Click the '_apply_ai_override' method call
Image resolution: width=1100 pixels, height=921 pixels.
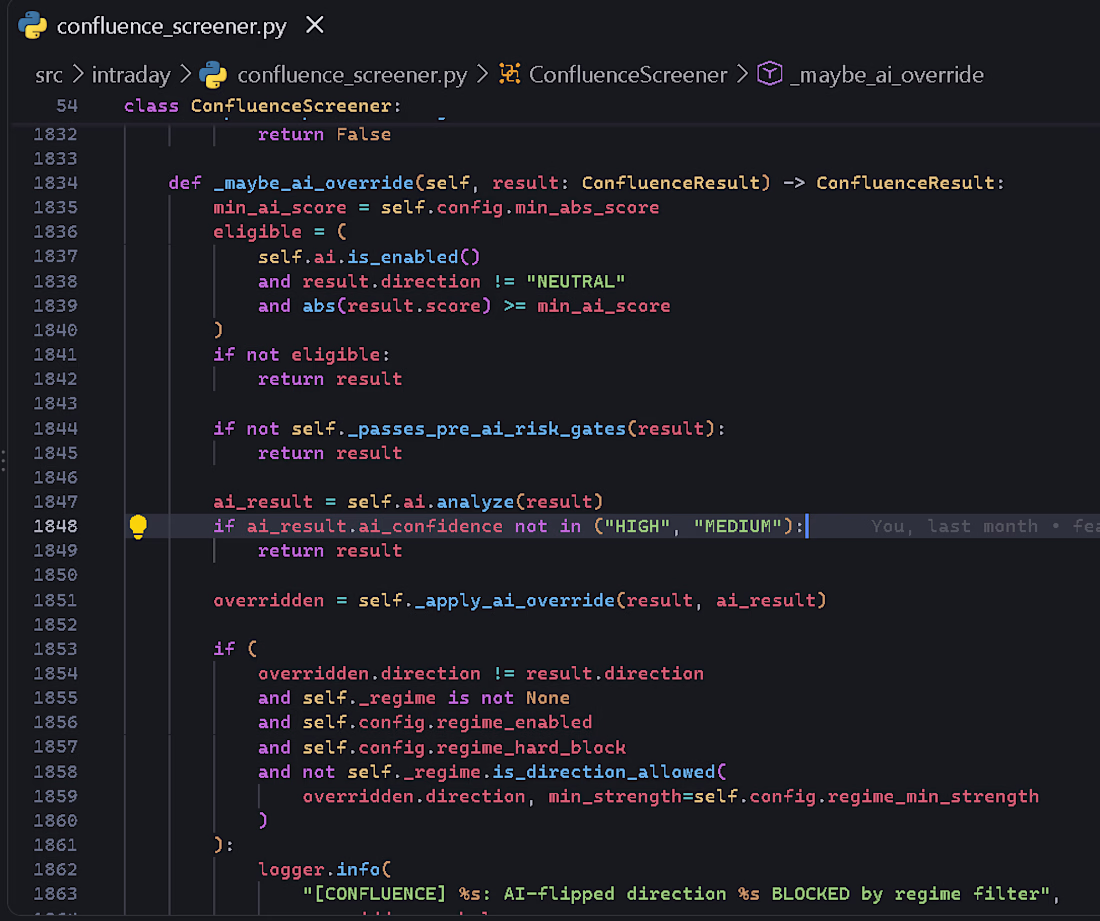click(x=514, y=600)
